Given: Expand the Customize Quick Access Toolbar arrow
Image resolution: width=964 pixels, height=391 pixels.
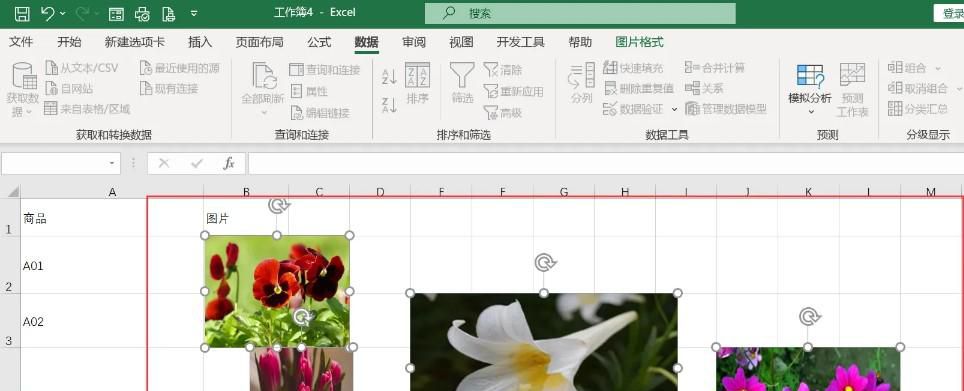Looking at the screenshot, I should tap(194, 13).
